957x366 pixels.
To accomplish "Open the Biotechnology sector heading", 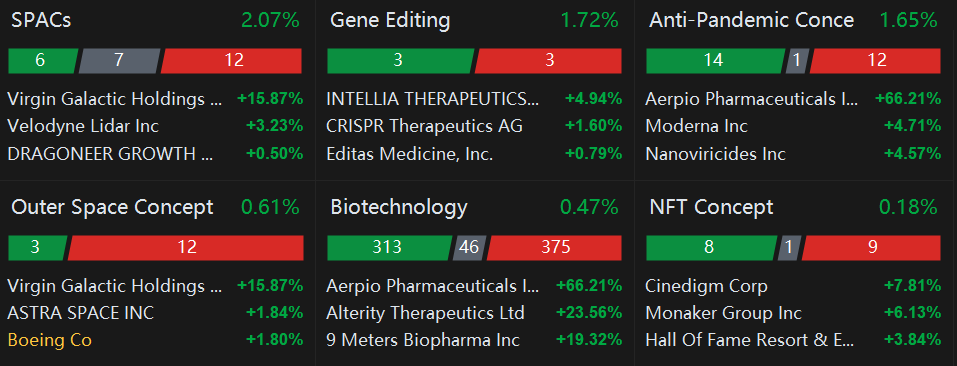I will pos(399,207).
